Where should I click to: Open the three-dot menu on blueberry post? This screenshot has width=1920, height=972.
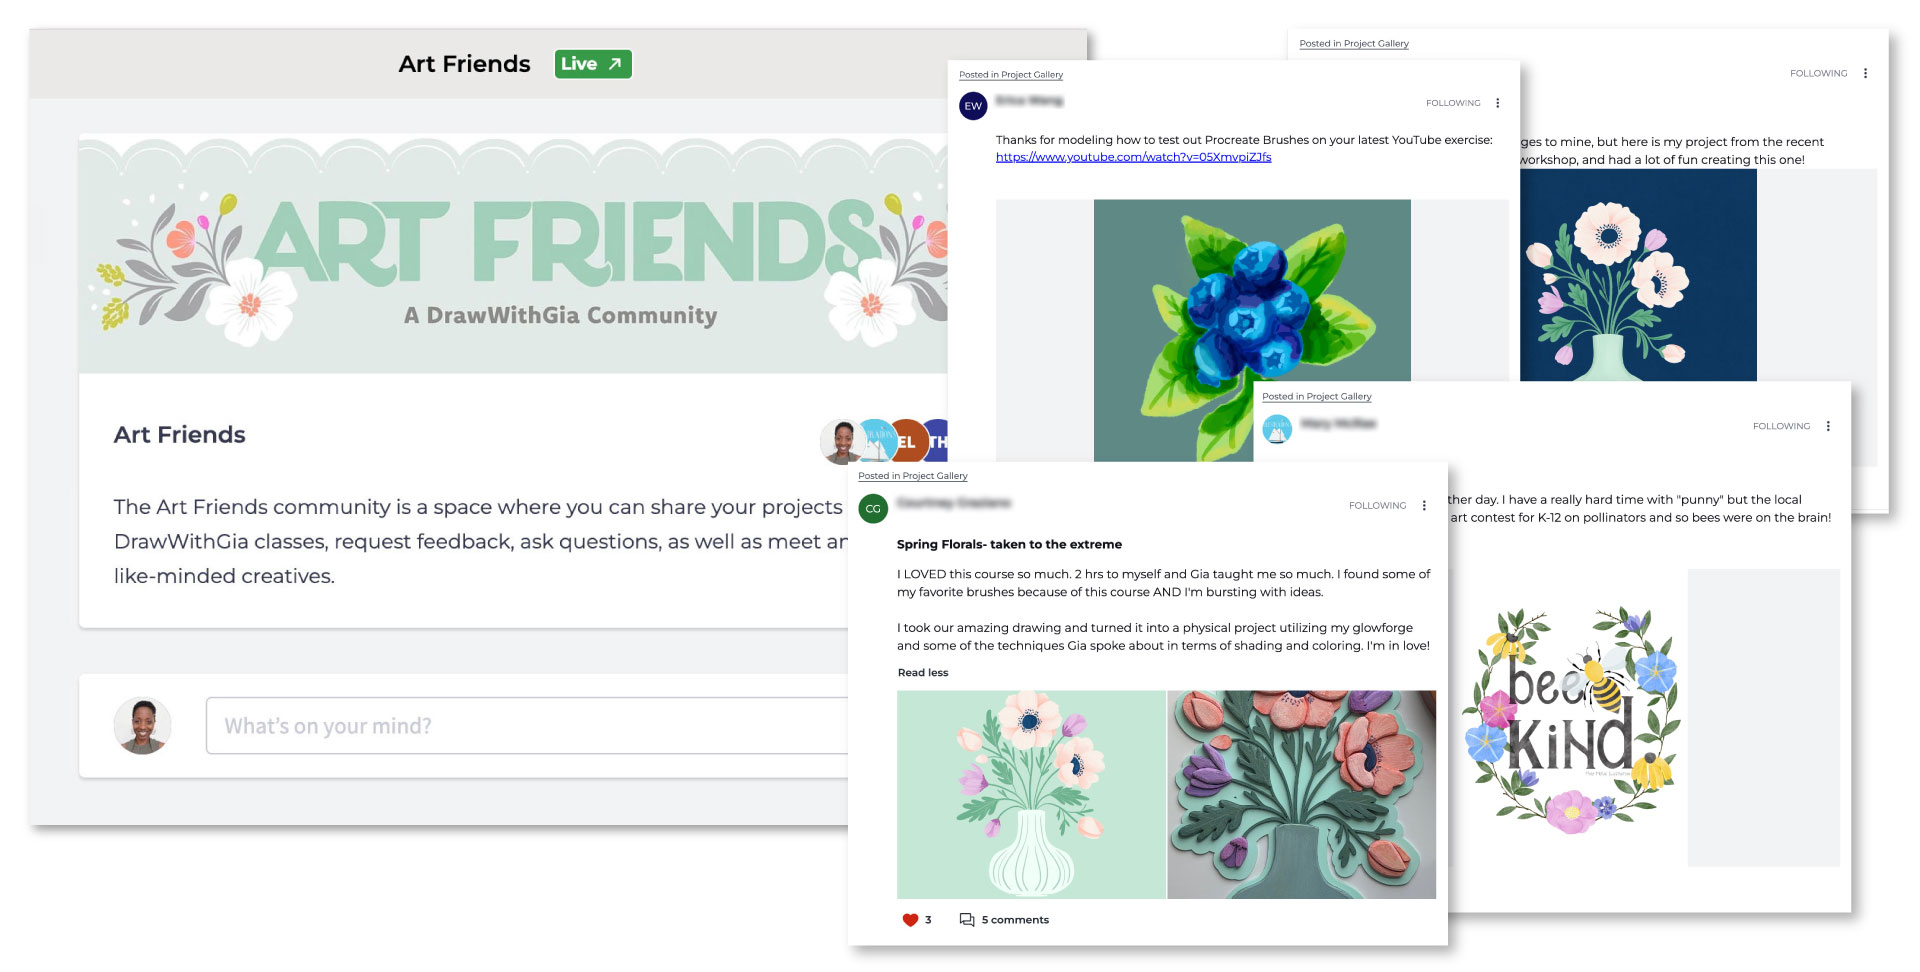[1497, 103]
